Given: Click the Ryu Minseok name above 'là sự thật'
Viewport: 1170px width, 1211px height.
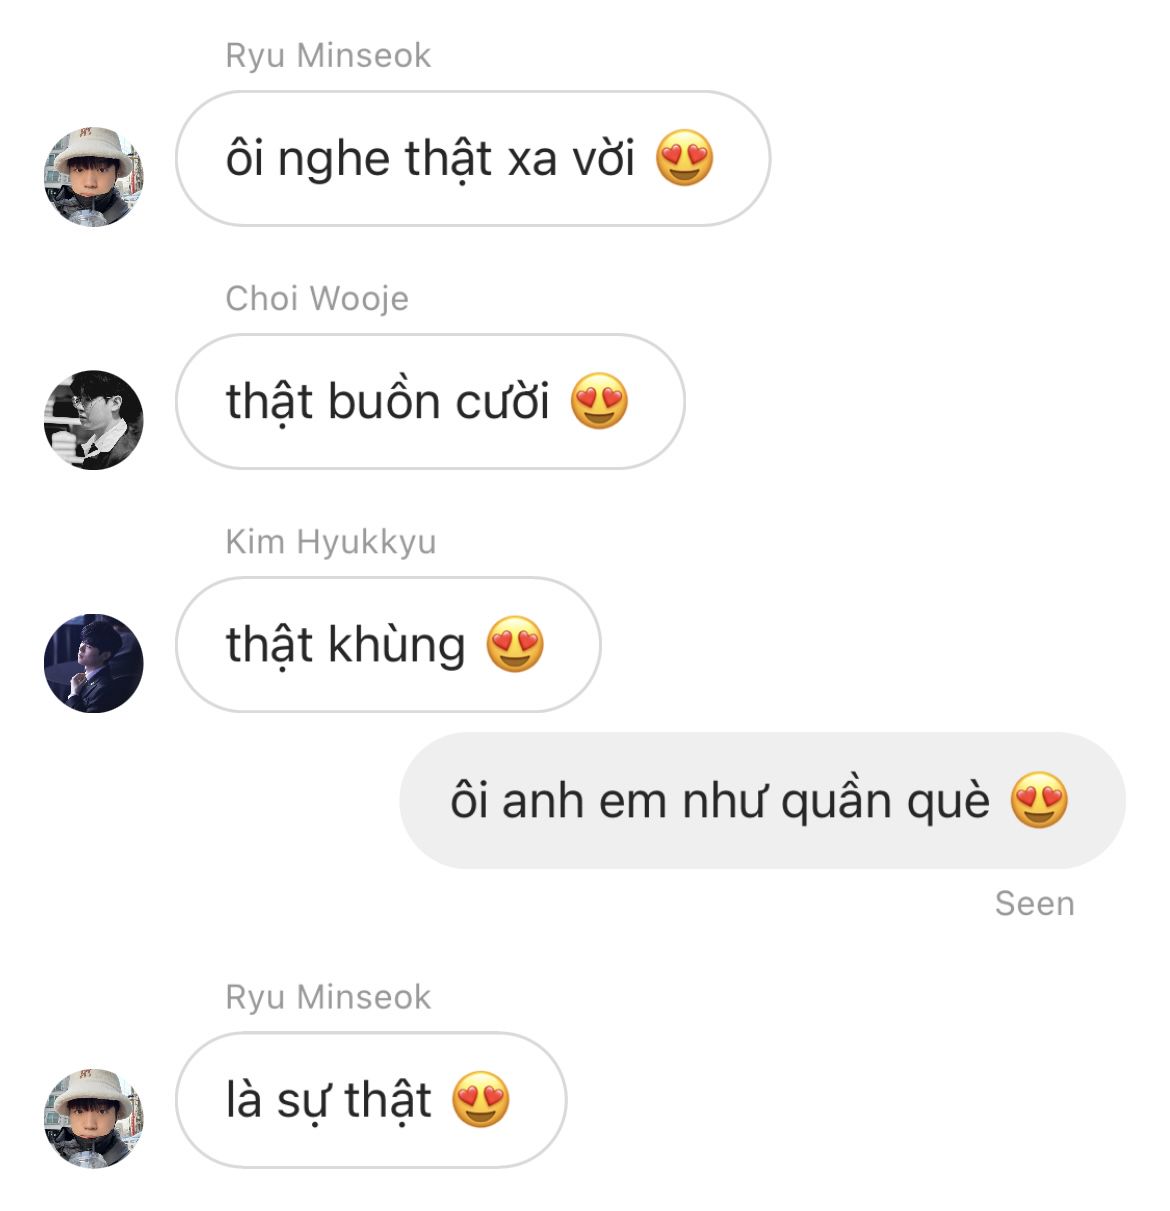Looking at the screenshot, I should (328, 997).
